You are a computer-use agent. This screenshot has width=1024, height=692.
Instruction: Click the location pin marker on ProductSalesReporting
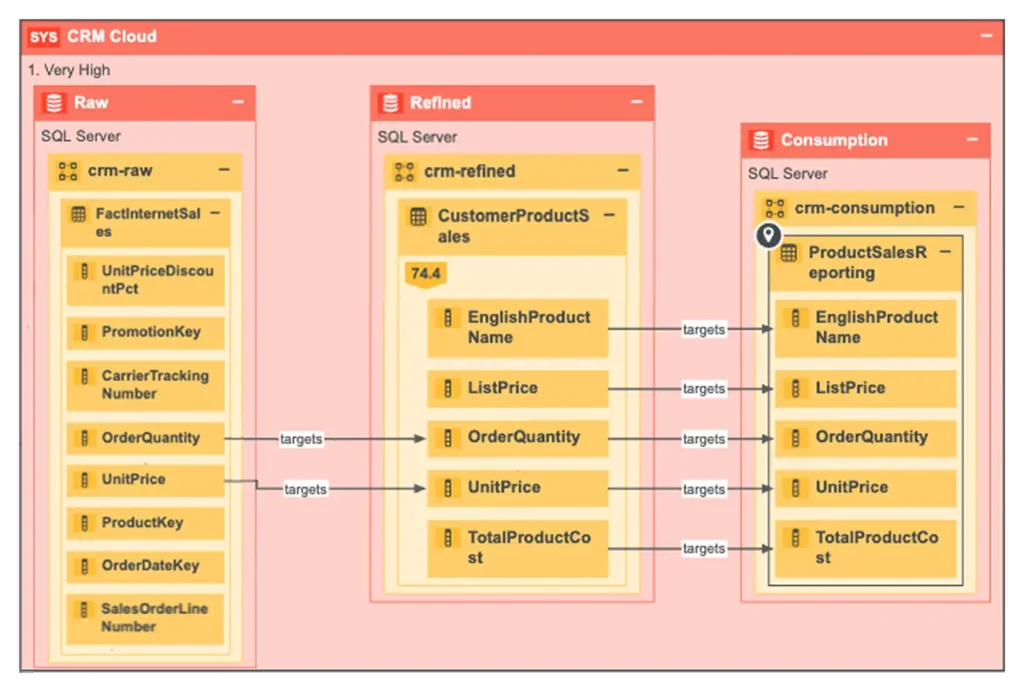pyautogui.click(x=768, y=236)
